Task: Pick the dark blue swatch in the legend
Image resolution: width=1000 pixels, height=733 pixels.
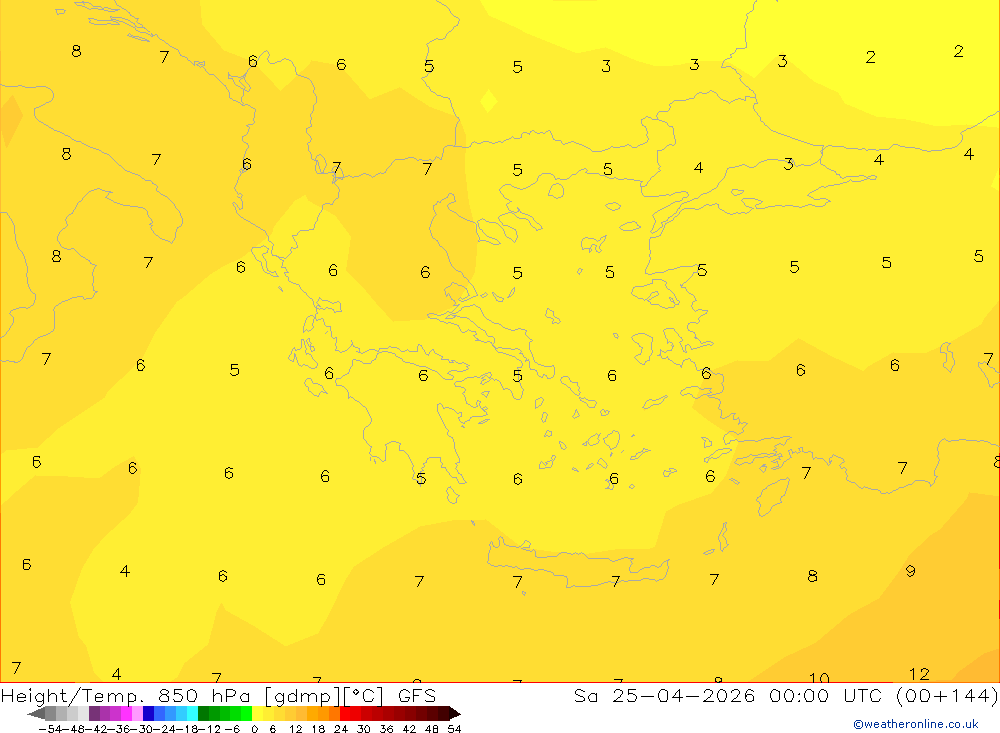Action: [x=148, y=713]
